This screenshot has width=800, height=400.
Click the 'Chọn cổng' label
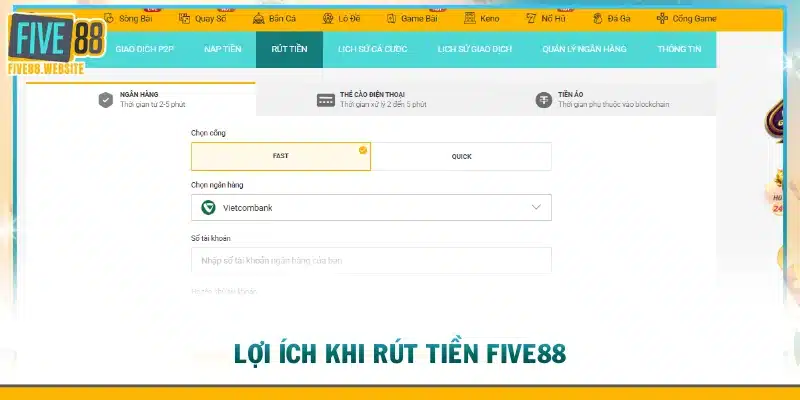coord(208,133)
